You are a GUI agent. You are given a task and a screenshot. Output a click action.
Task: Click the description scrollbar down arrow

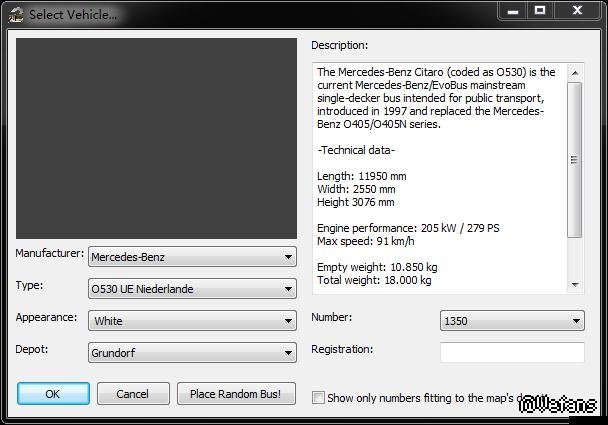575,285
